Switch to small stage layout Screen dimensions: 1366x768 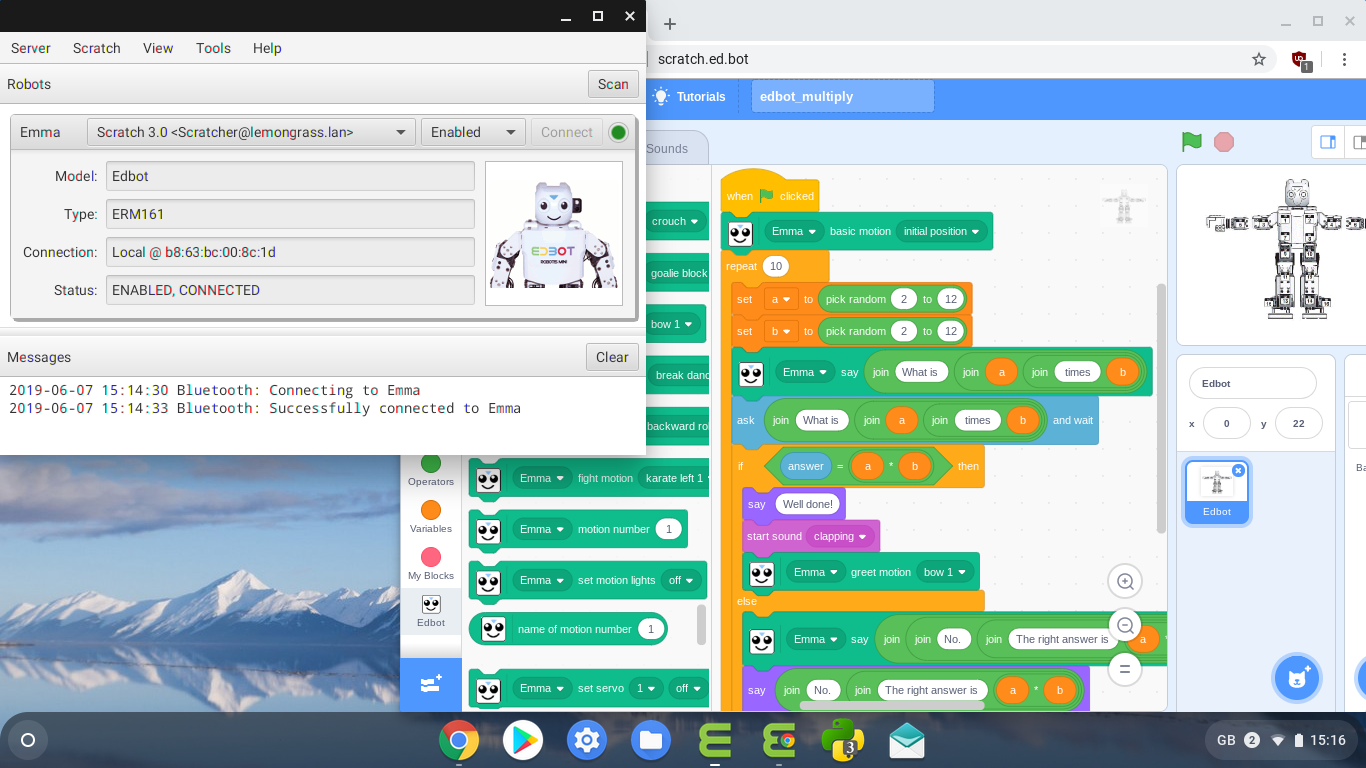click(x=1328, y=142)
